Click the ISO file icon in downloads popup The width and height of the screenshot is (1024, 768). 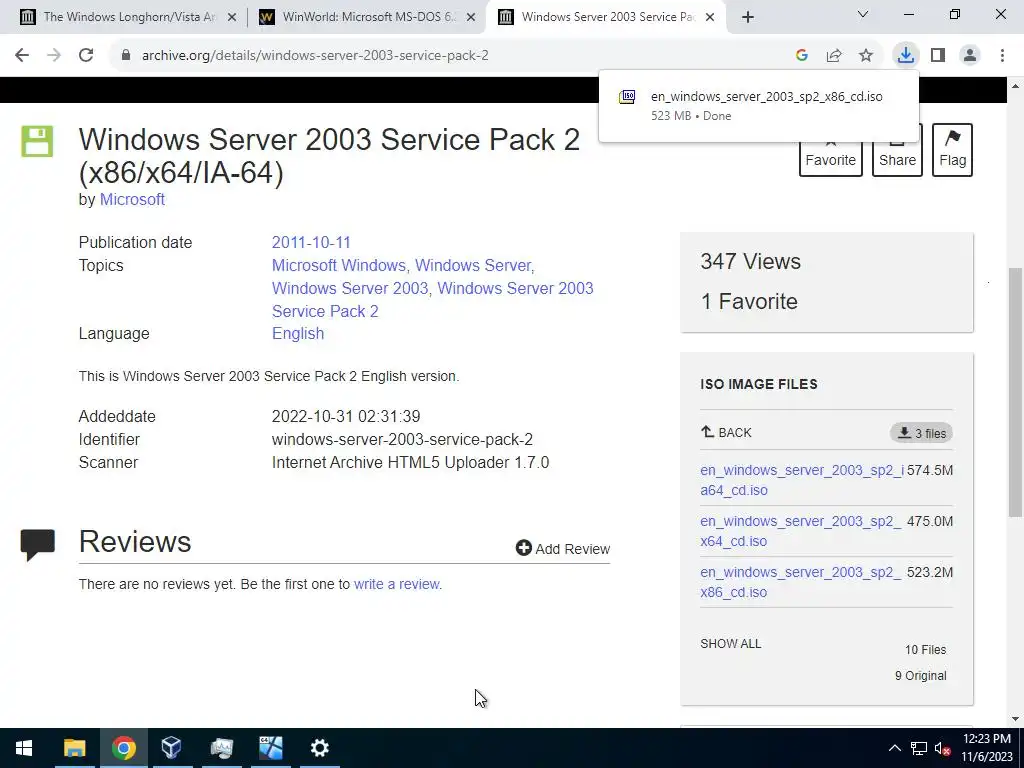[x=627, y=97]
